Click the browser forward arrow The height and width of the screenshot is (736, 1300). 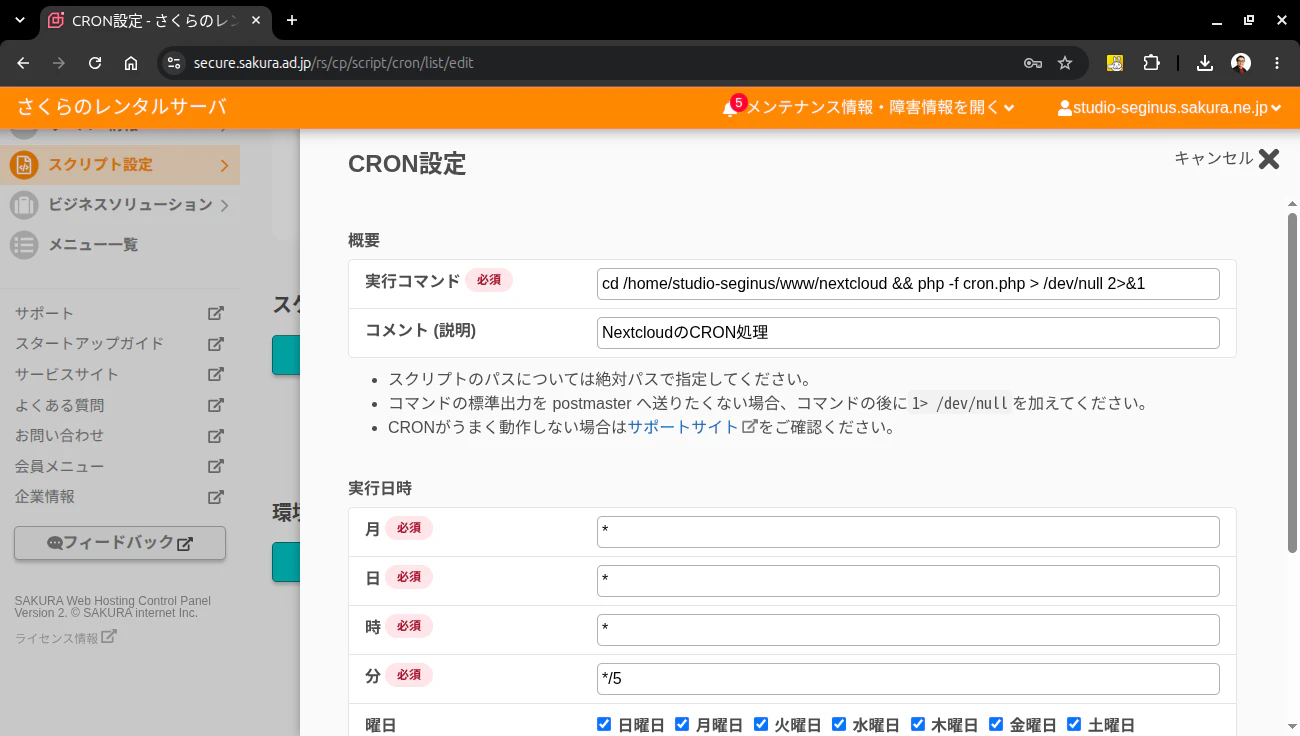[59, 63]
